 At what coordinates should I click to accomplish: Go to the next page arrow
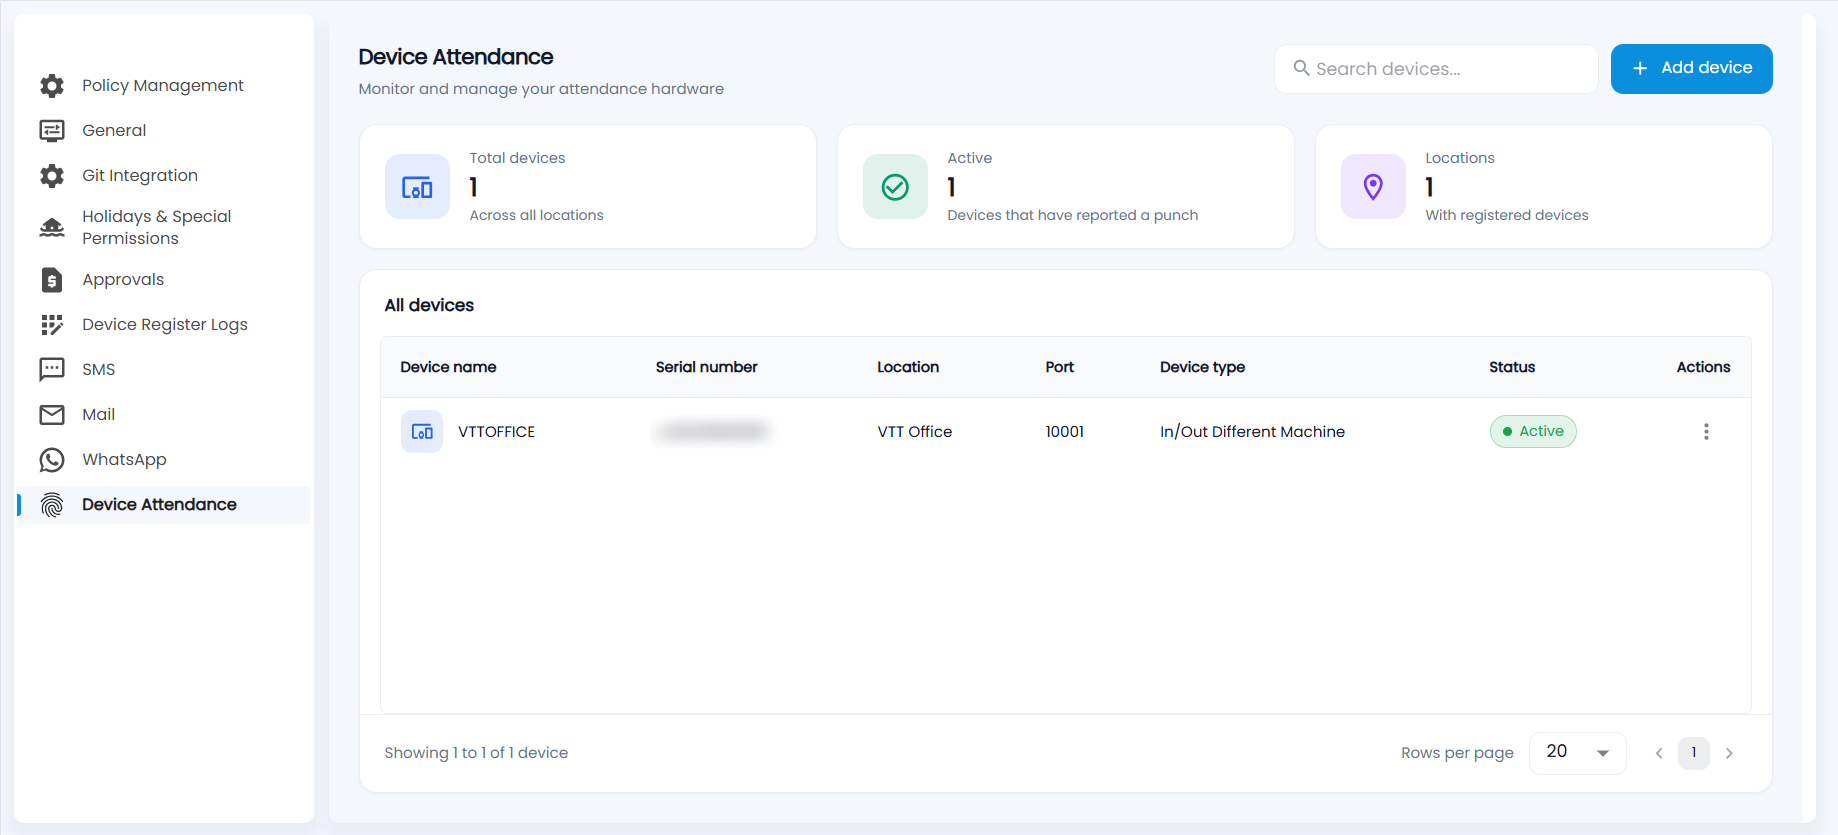pyautogui.click(x=1729, y=753)
